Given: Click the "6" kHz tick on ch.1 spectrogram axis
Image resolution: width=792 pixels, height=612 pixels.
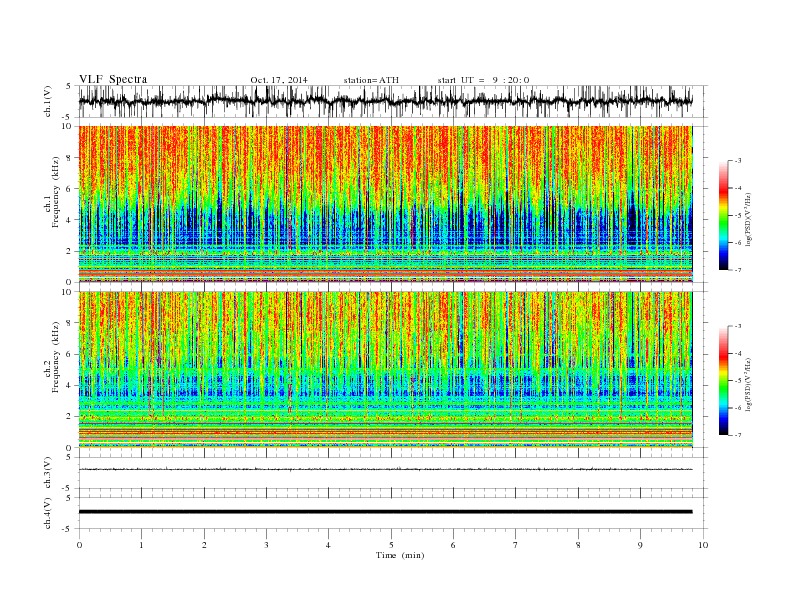Looking at the screenshot, I should (70, 188).
